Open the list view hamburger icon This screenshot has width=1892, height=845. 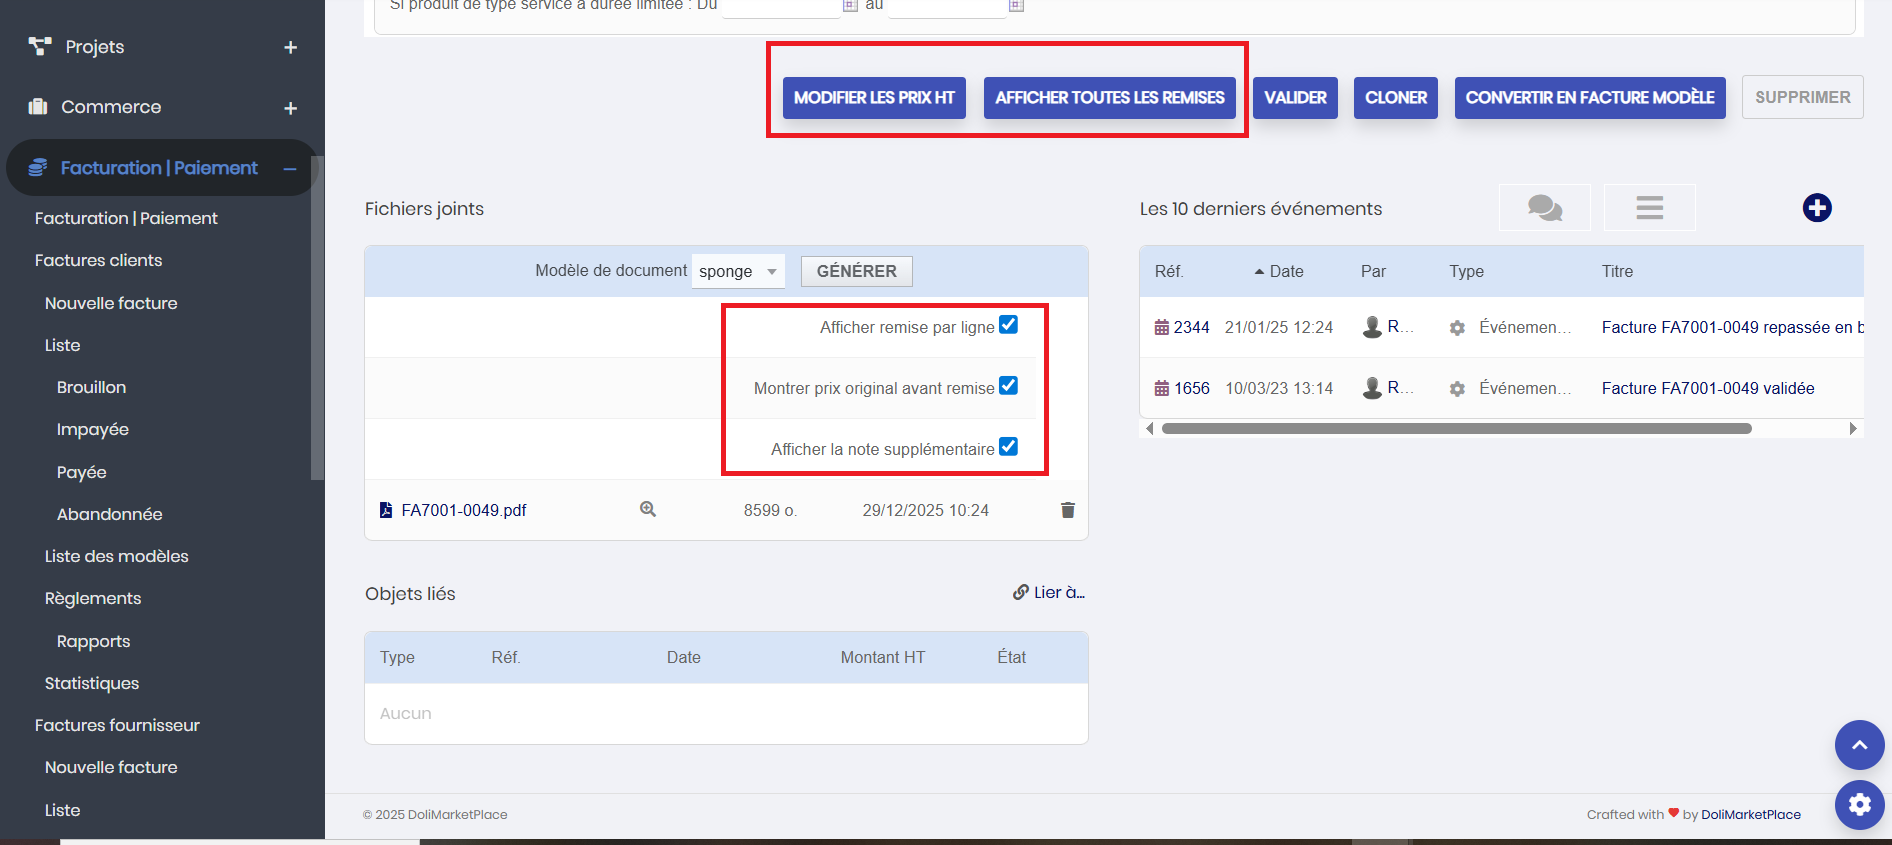[1650, 208]
